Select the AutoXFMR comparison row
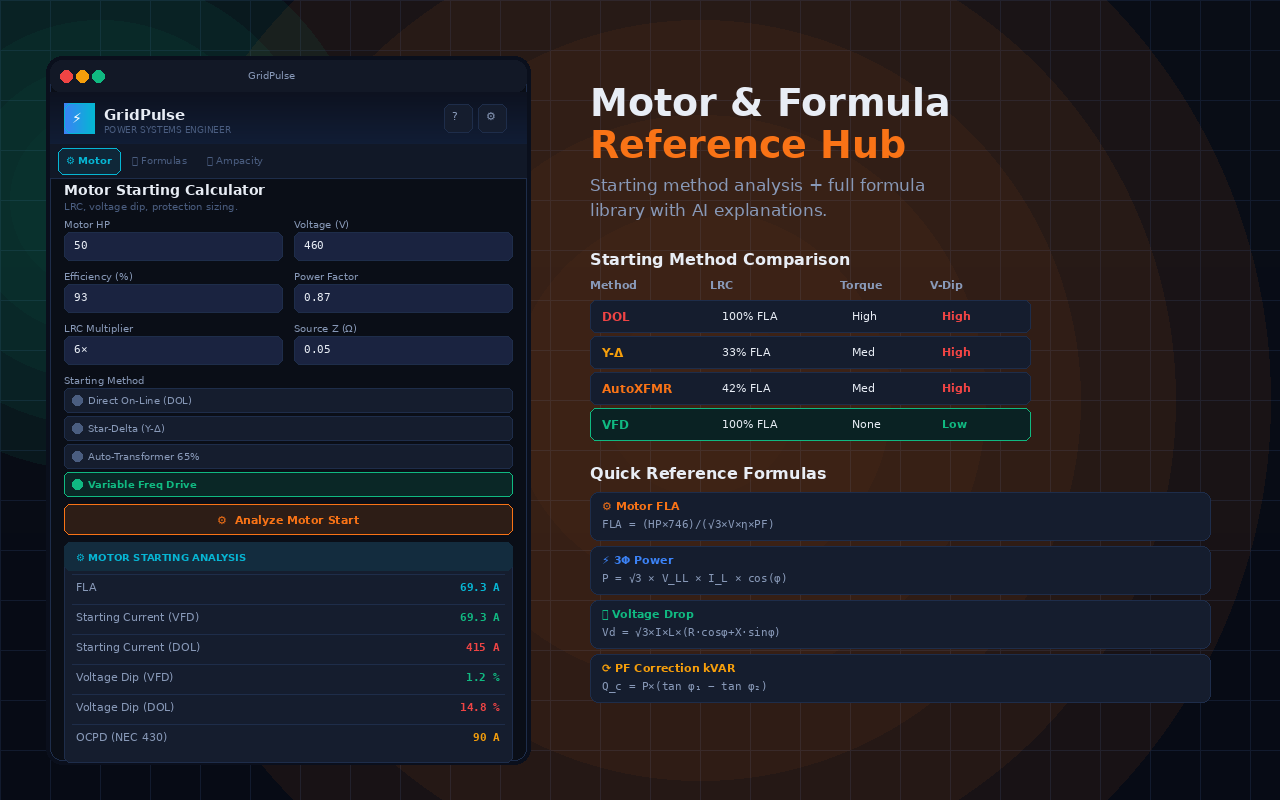Viewport: 1280px width, 800px height. pyautogui.click(x=810, y=388)
